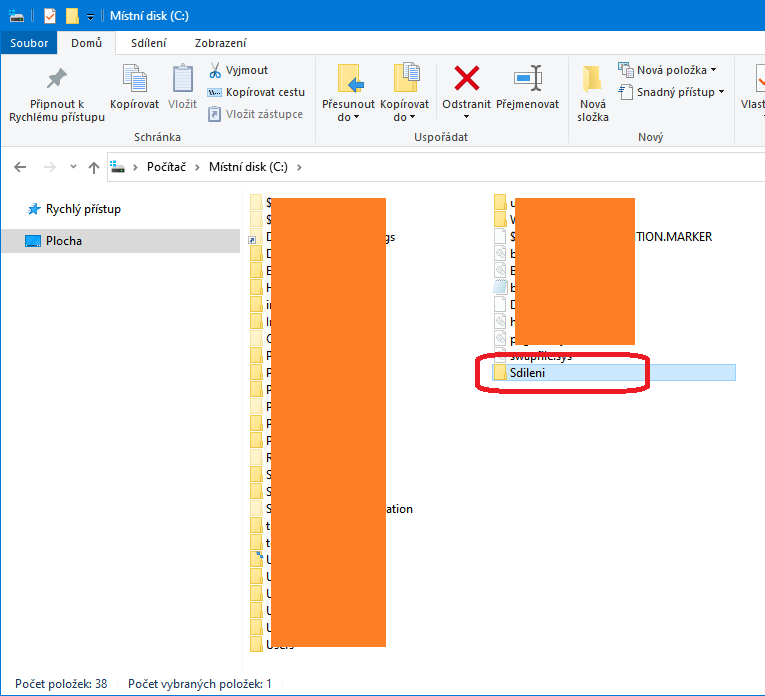Image resolution: width=765 pixels, height=696 pixels.
Task: Click the Snadný přístup icon
Action: (x=626, y=92)
